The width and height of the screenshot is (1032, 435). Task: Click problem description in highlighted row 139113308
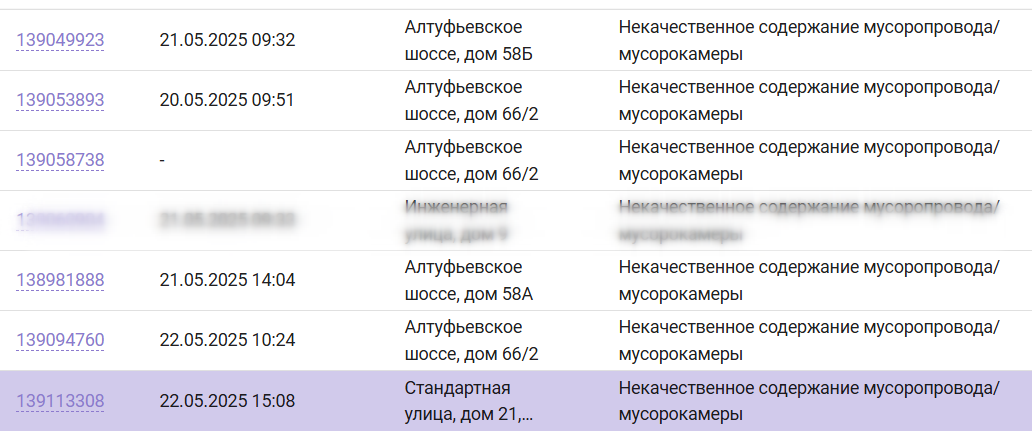(809, 401)
